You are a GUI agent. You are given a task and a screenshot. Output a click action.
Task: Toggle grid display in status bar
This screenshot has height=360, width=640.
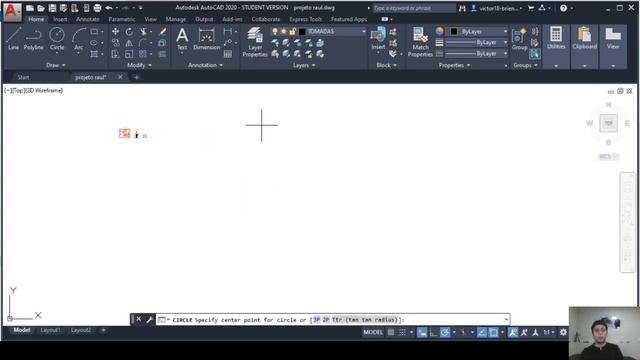[x=391, y=332]
